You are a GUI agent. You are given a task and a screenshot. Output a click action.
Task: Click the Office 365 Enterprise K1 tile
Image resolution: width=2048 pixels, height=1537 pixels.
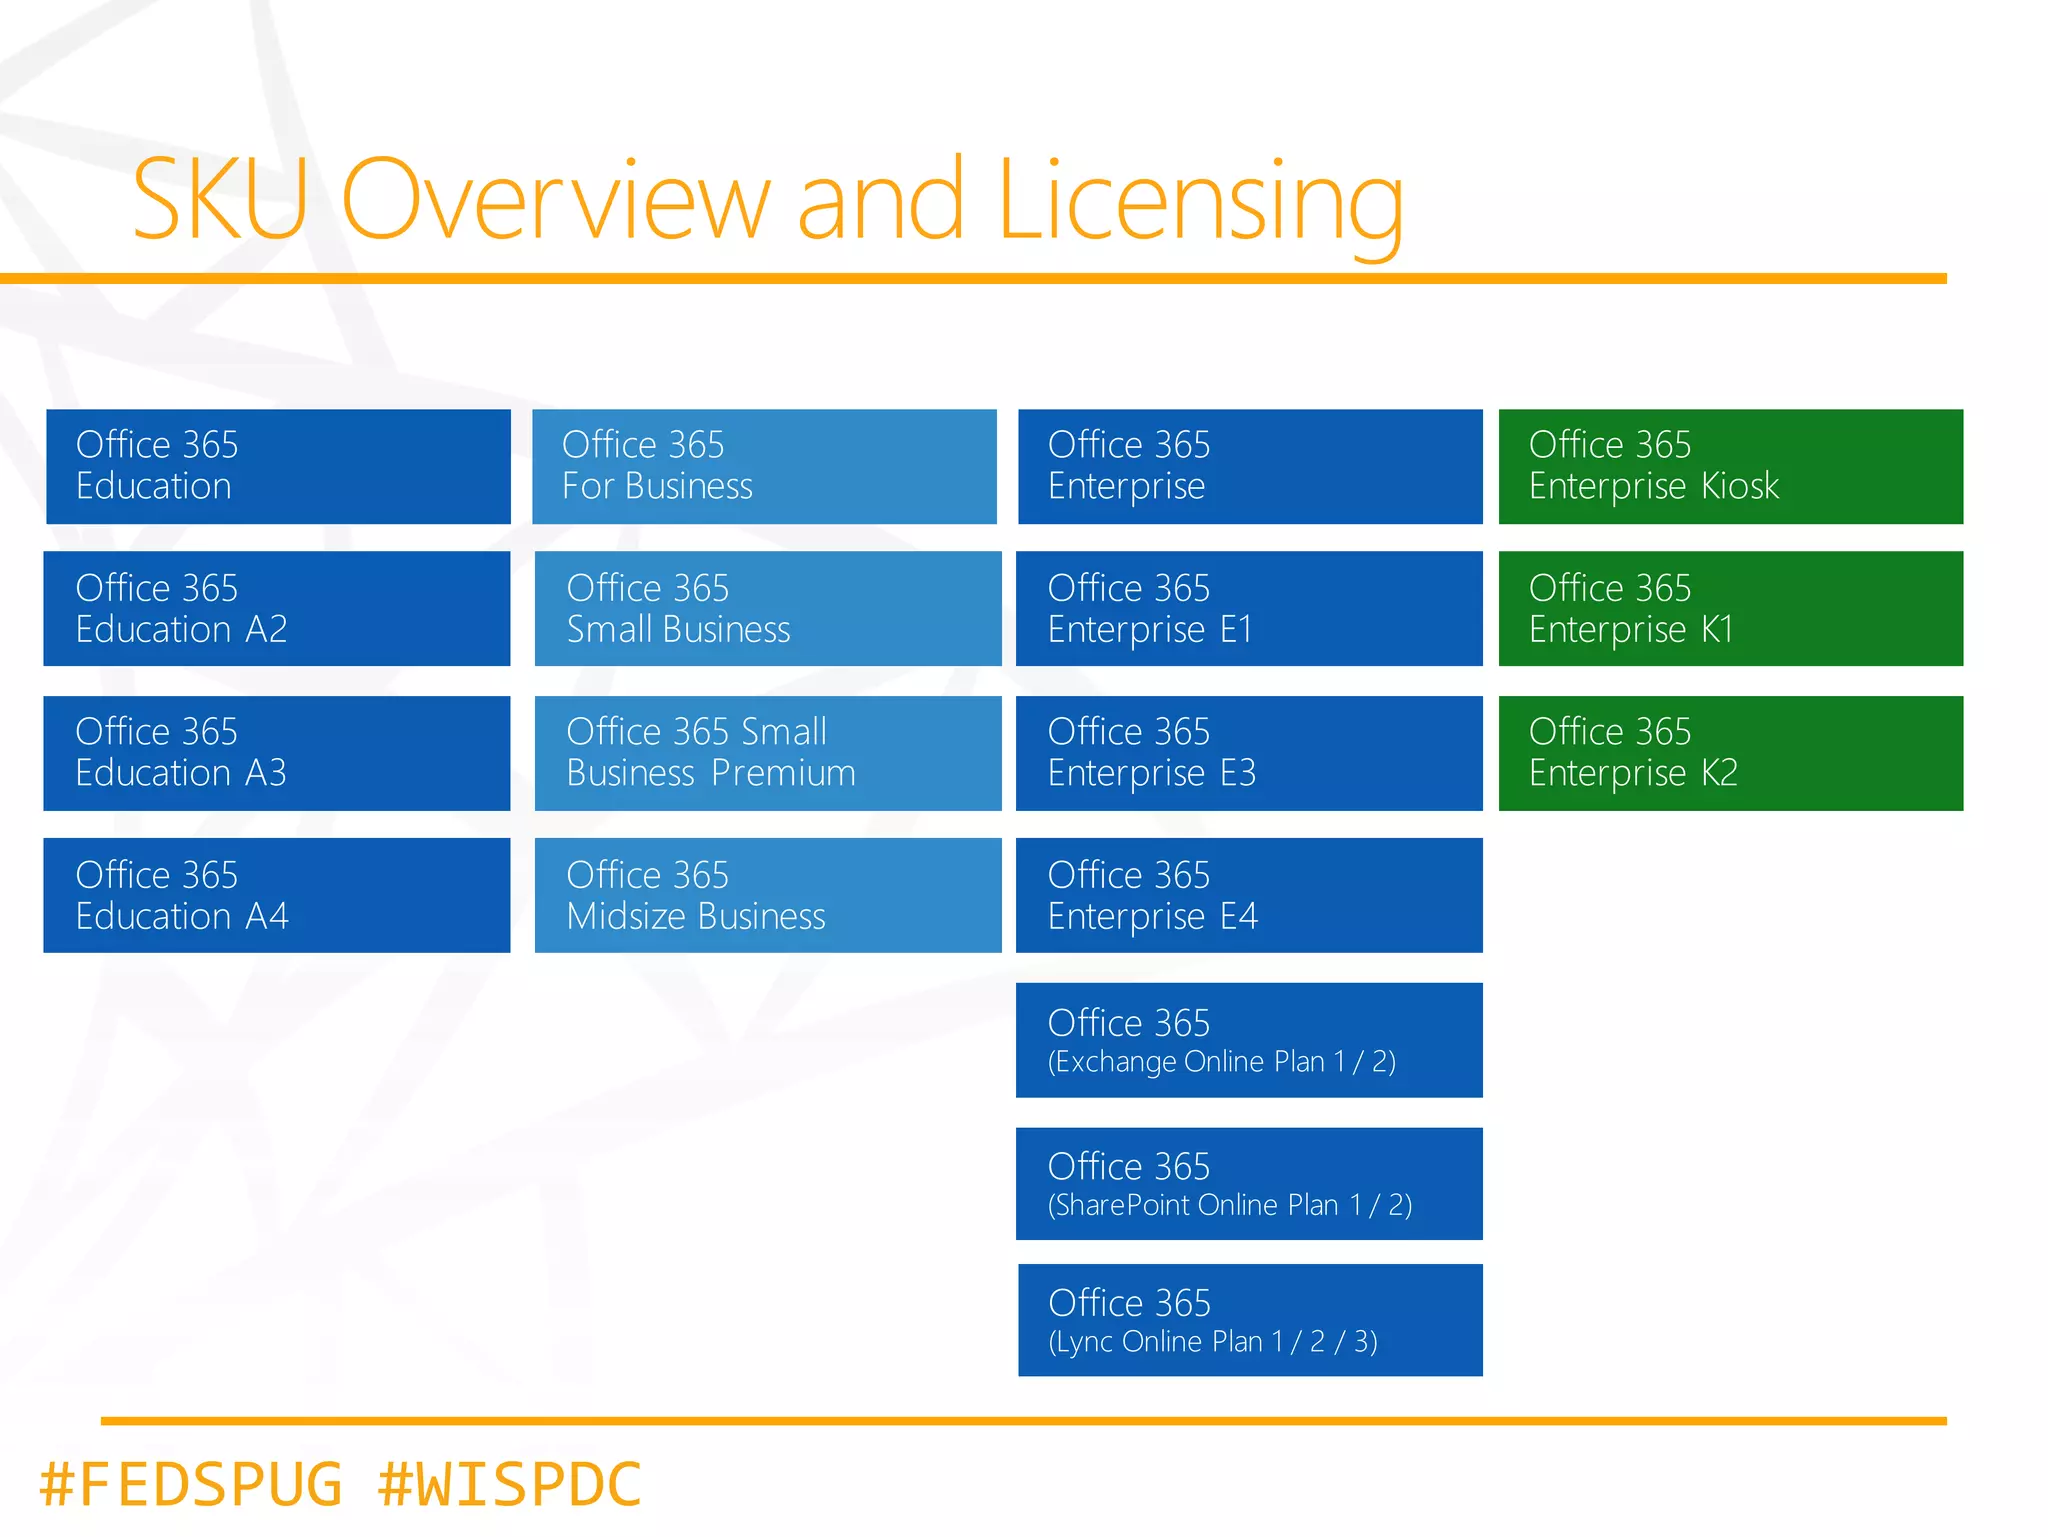pos(1731,608)
